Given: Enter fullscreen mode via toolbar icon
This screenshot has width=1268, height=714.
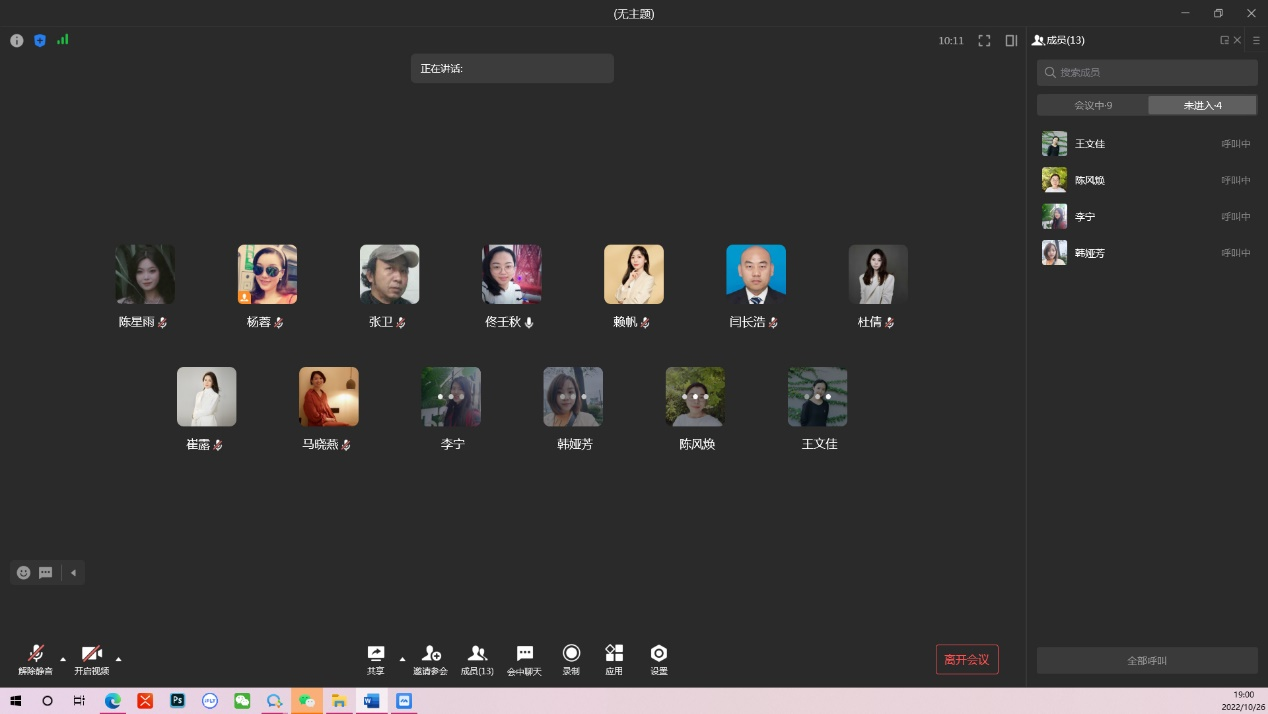Looking at the screenshot, I should click(984, 41).
